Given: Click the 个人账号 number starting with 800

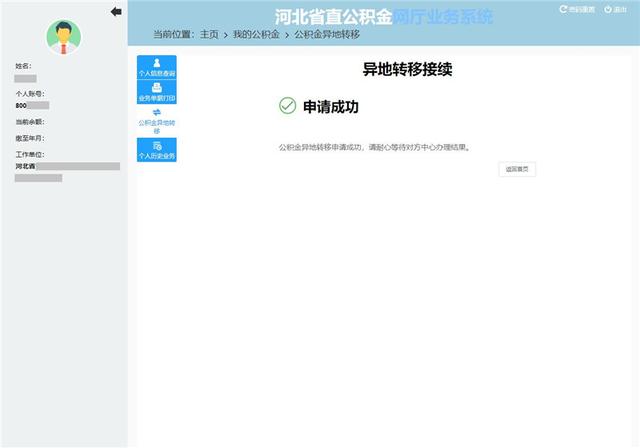Looking at the screenshot, I should 21,105.
